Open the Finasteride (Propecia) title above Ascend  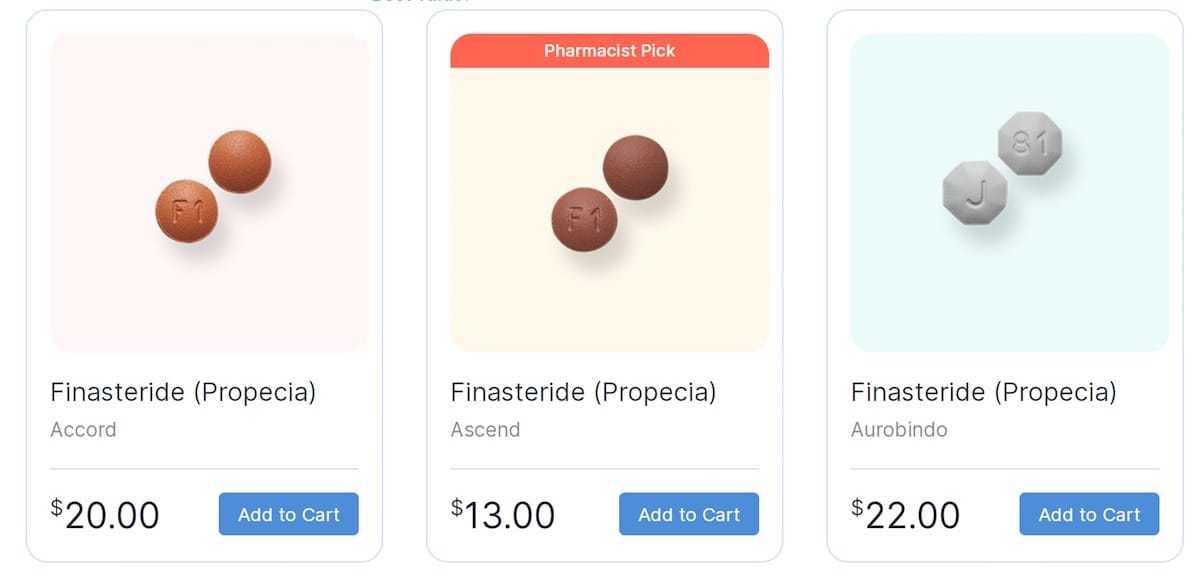pyautogui.click(x=583, y=392)
